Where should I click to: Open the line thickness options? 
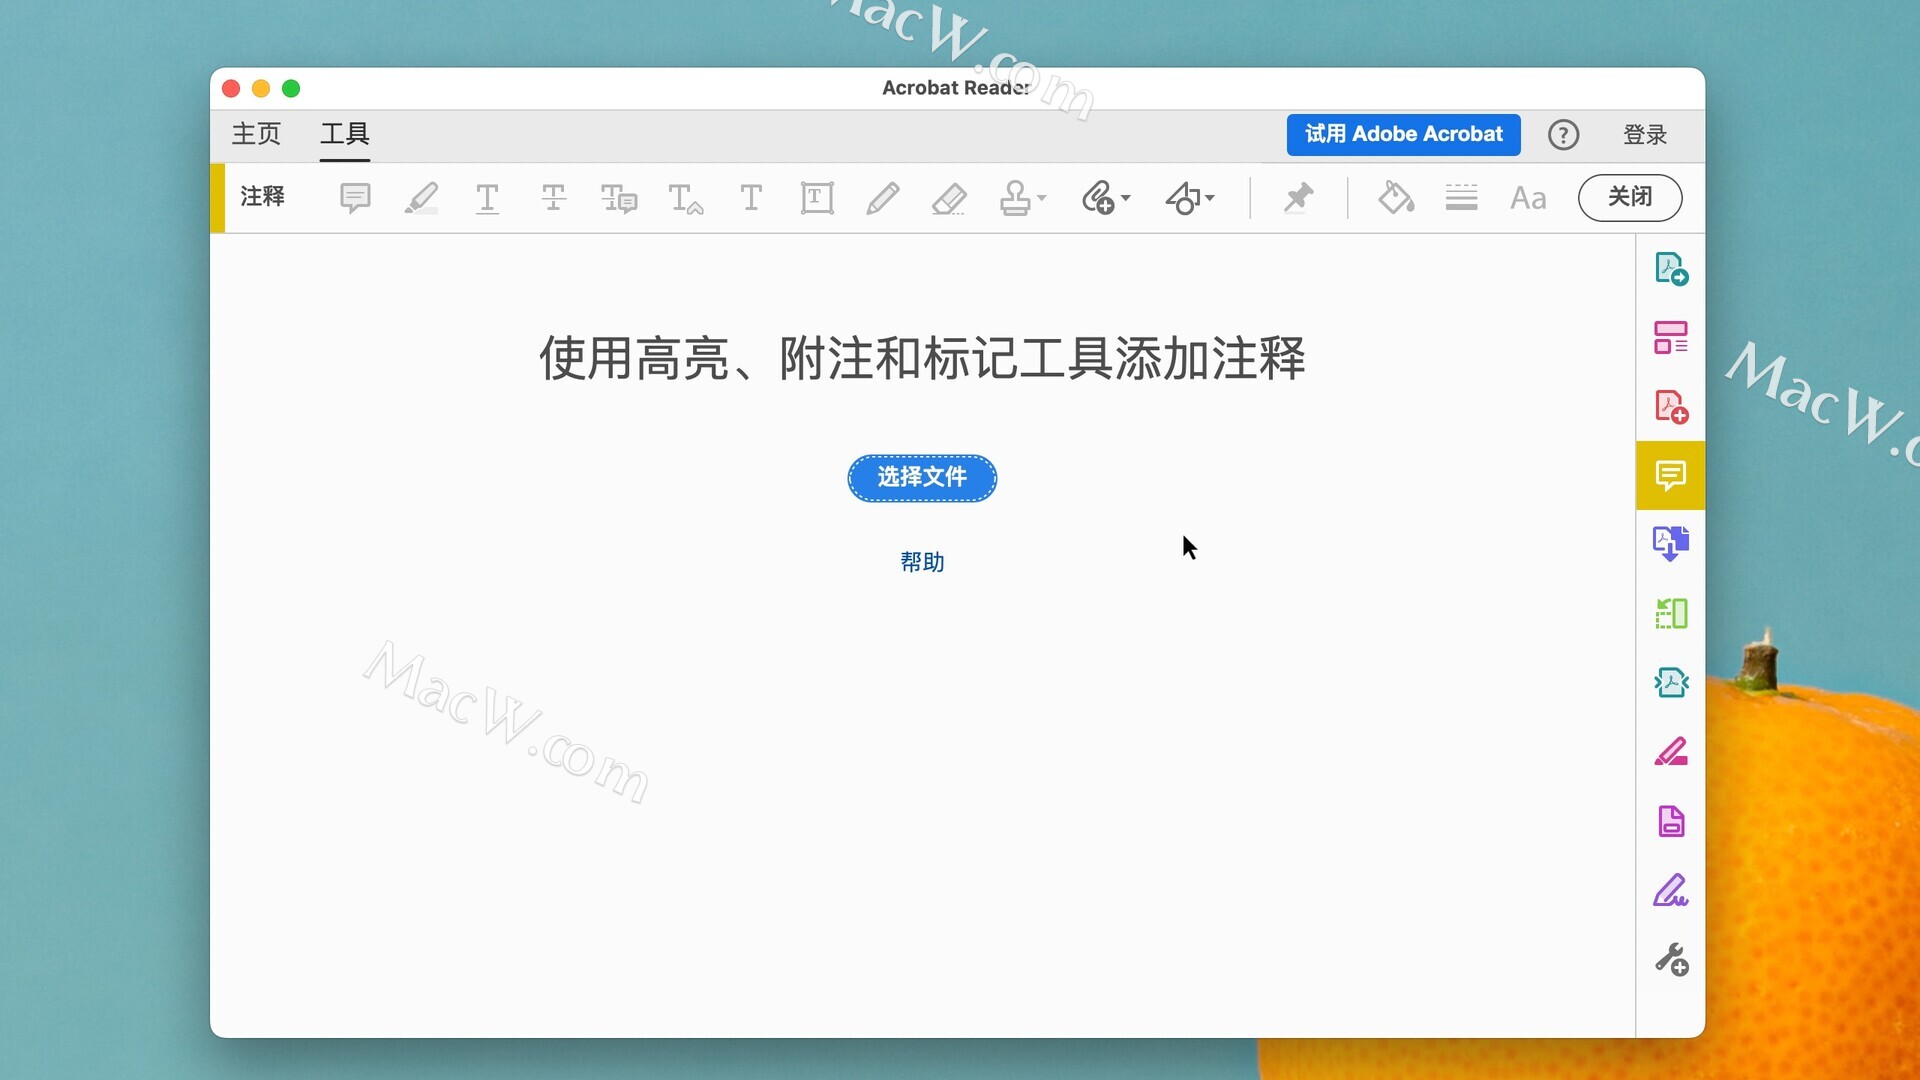click(1461, 198)
